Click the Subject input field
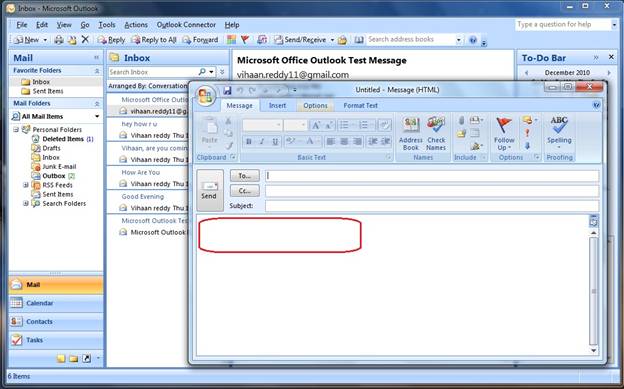 click(432, 206)
